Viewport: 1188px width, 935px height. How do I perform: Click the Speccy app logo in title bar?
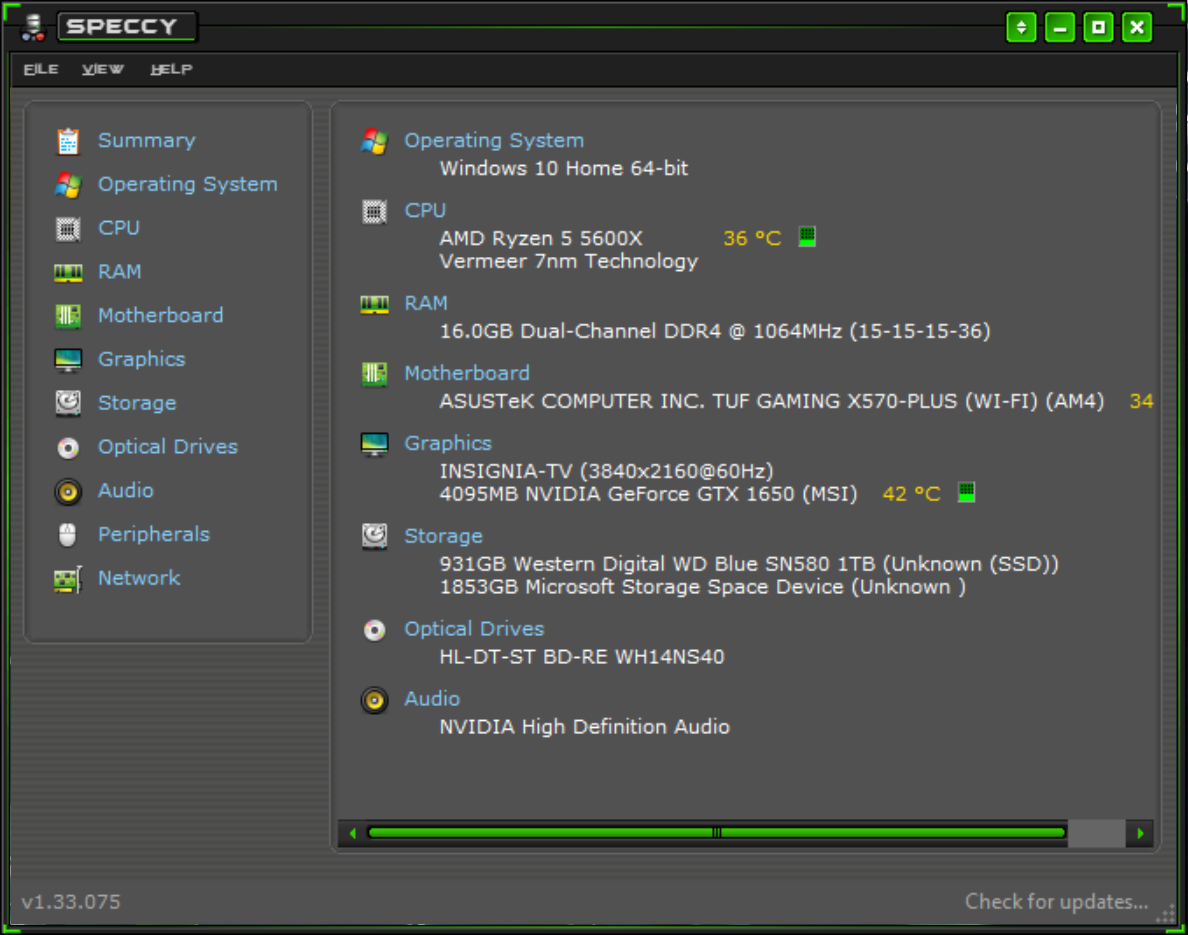[x=33, y=27]
